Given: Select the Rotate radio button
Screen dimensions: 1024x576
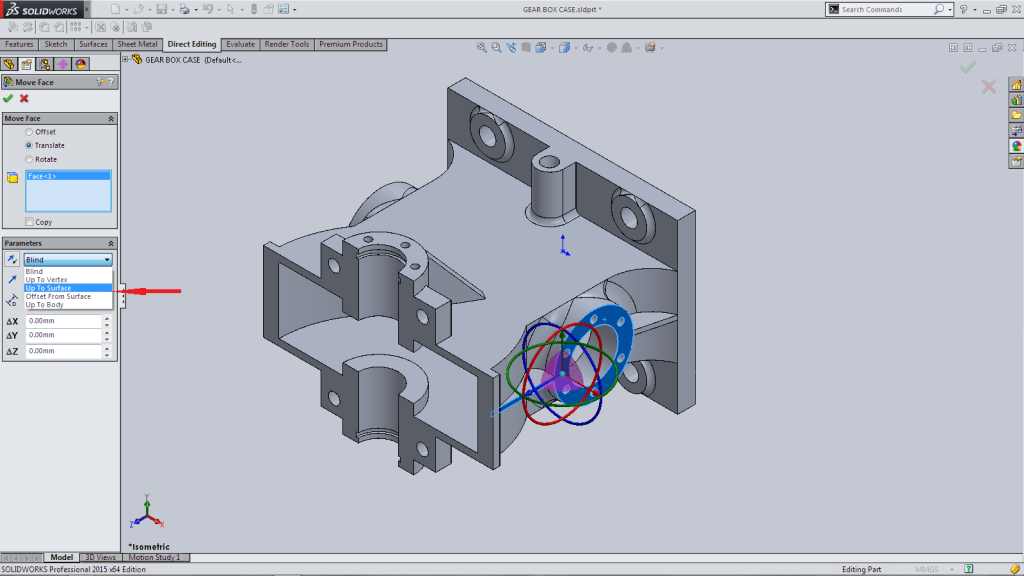Looking at the screenshot, I should pos(31,159).
